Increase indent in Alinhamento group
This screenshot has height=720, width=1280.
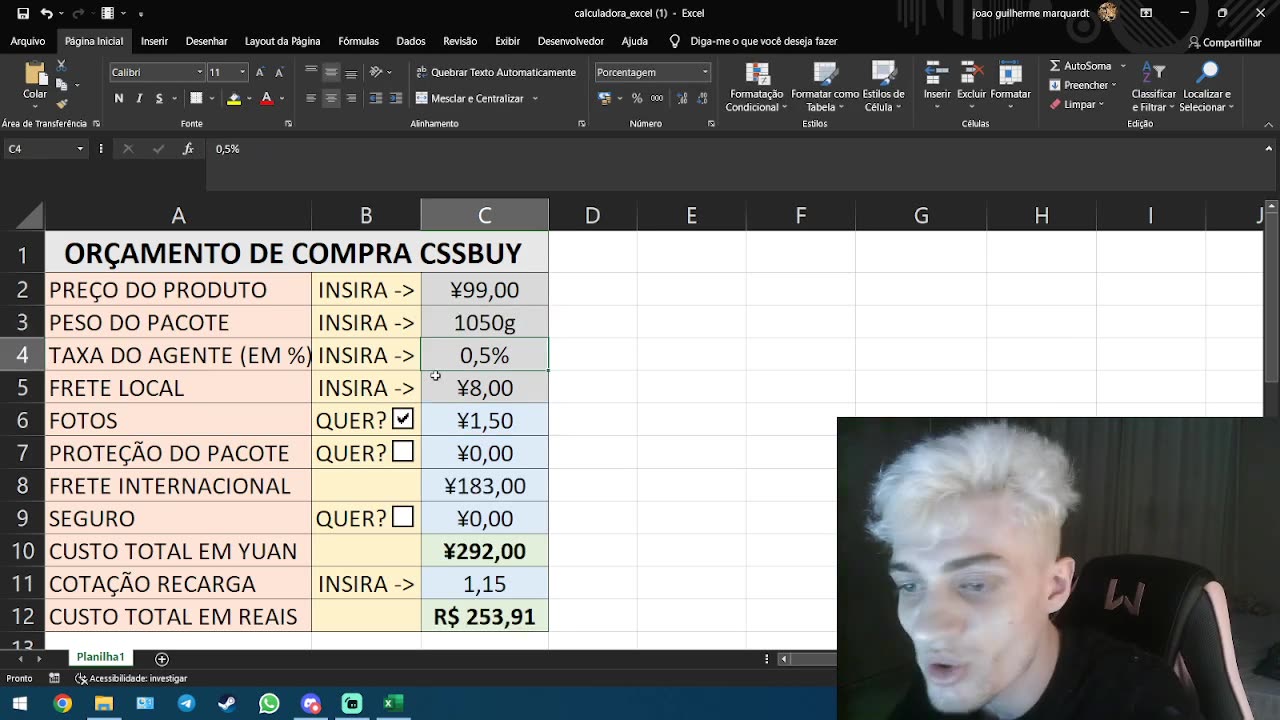[396, 98]
